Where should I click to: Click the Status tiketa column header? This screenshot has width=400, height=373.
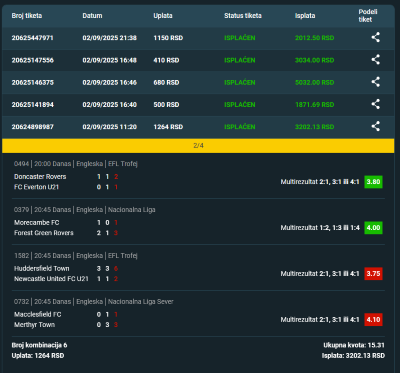click(243, 16)
